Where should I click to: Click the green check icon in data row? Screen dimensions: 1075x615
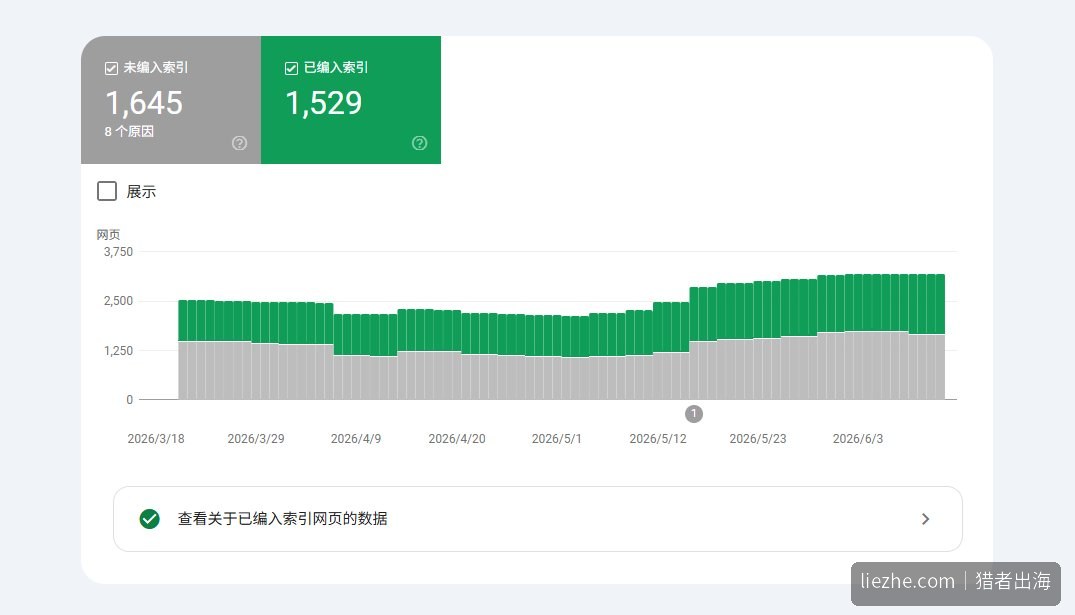149,519
